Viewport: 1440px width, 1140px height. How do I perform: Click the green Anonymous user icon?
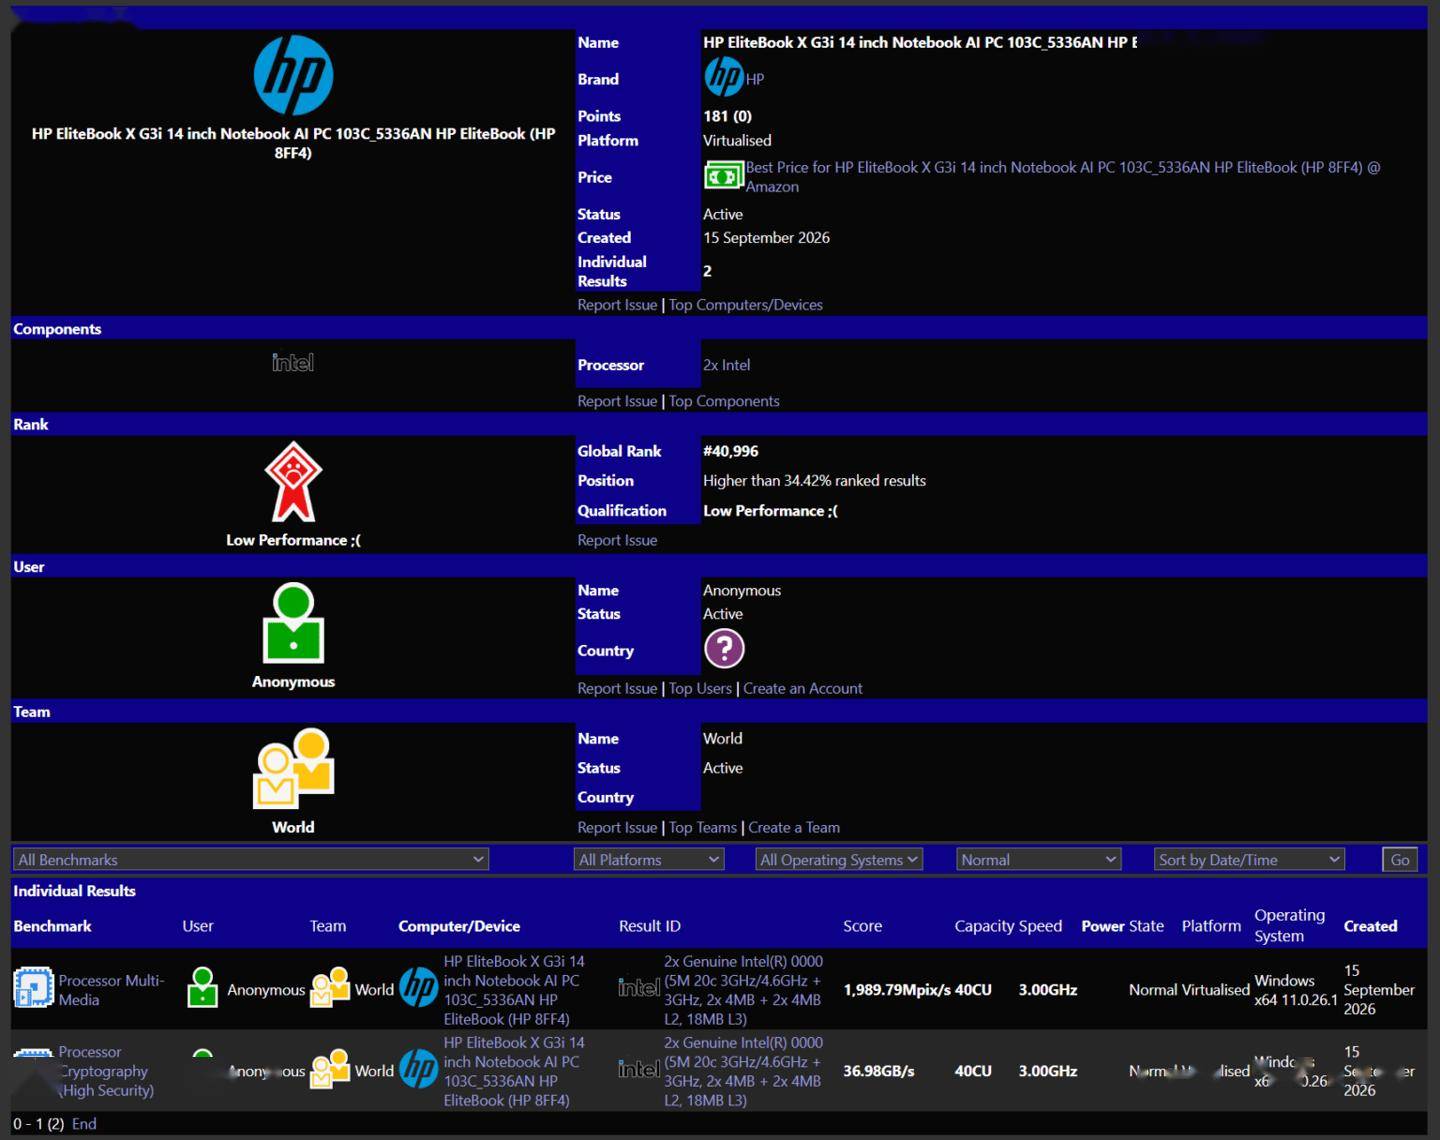click(293, 624)
